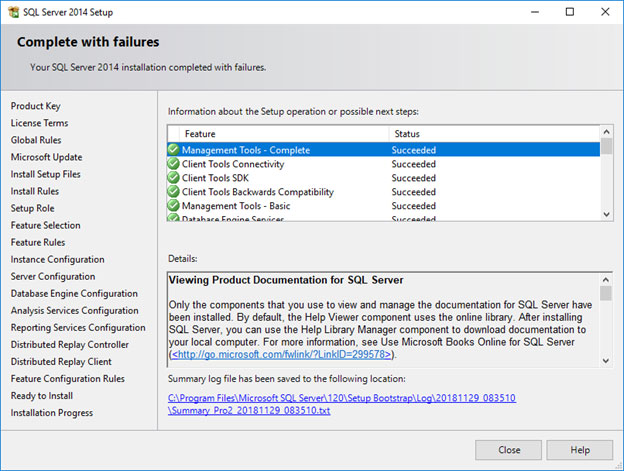Click the feature list scroll down arrow

[606, 214]
